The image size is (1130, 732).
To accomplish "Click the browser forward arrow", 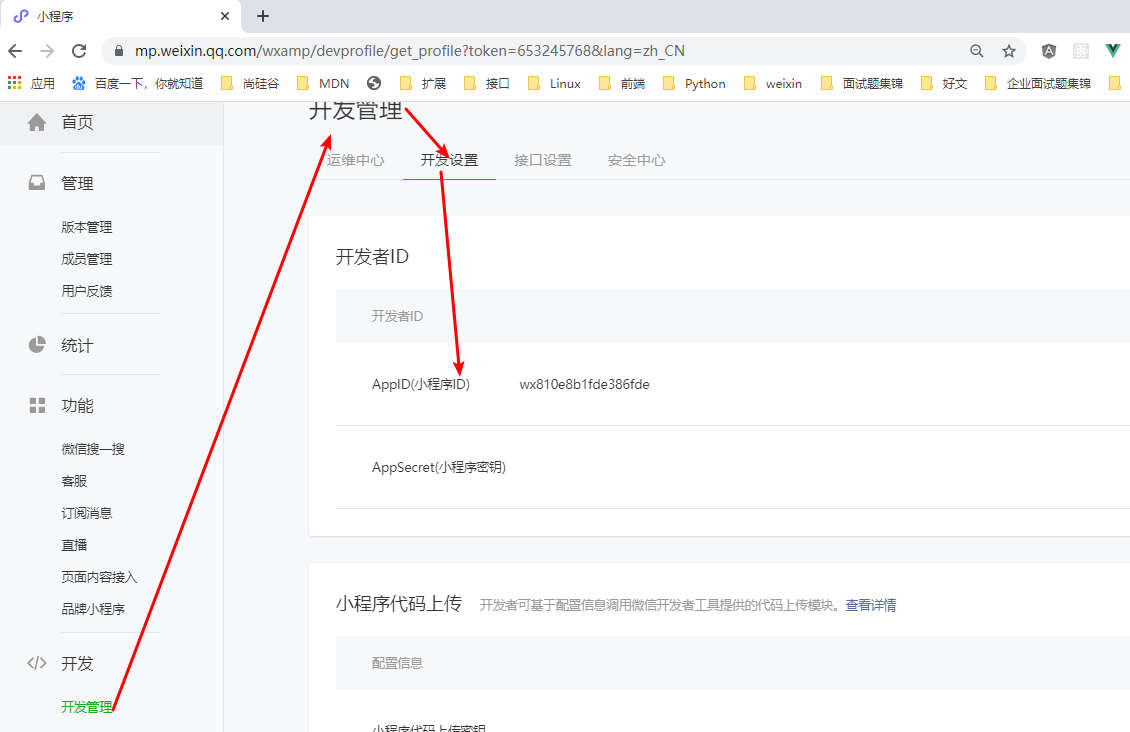I will tap(47, 51).
